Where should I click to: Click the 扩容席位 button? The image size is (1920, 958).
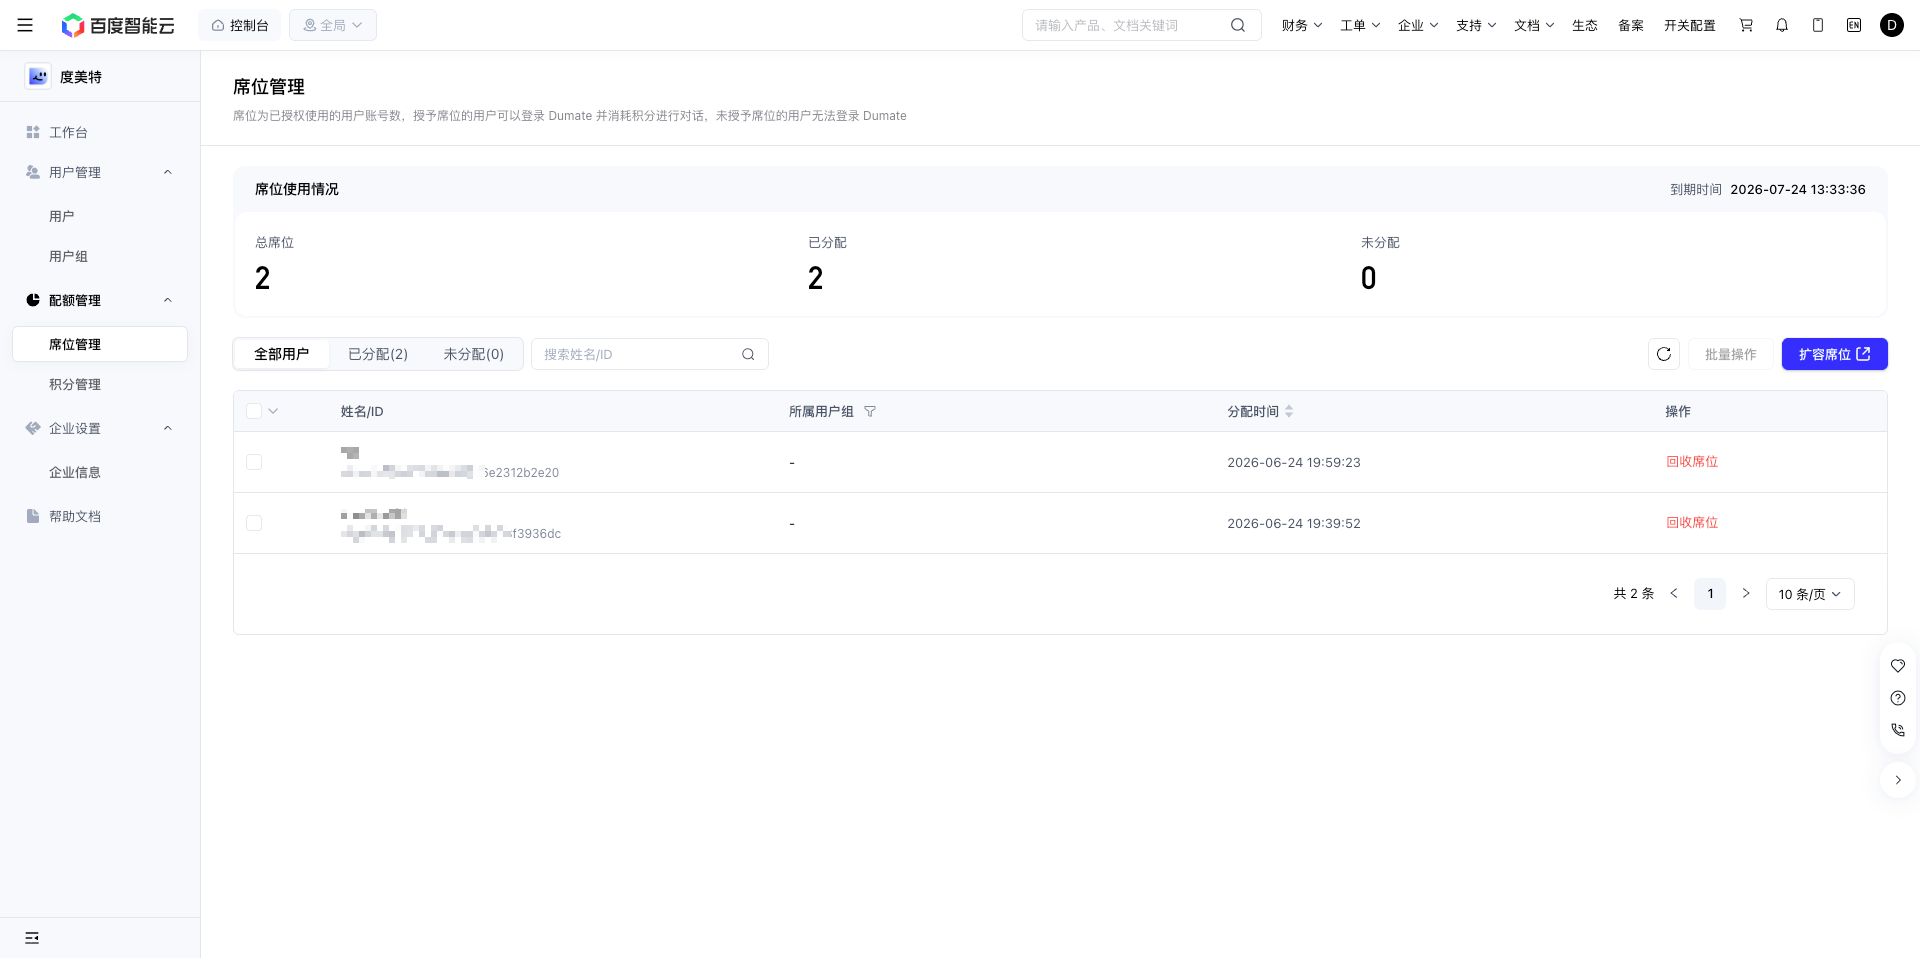coord(1834,354)
